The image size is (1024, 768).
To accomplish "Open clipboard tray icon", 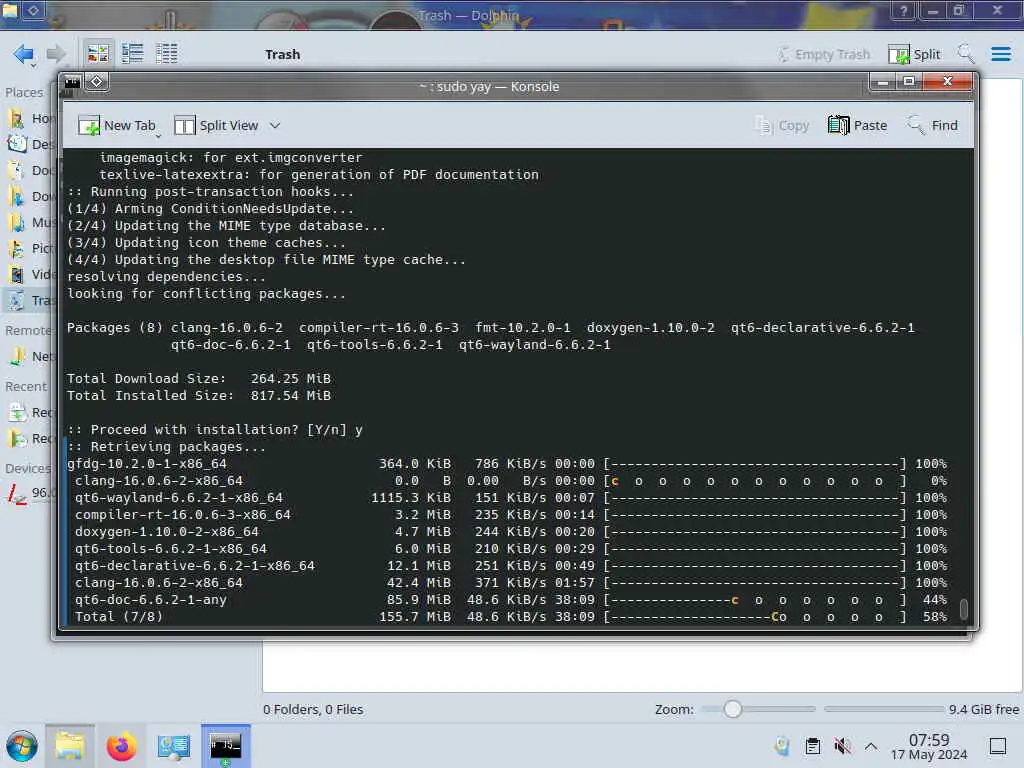I will coord(812,746).
